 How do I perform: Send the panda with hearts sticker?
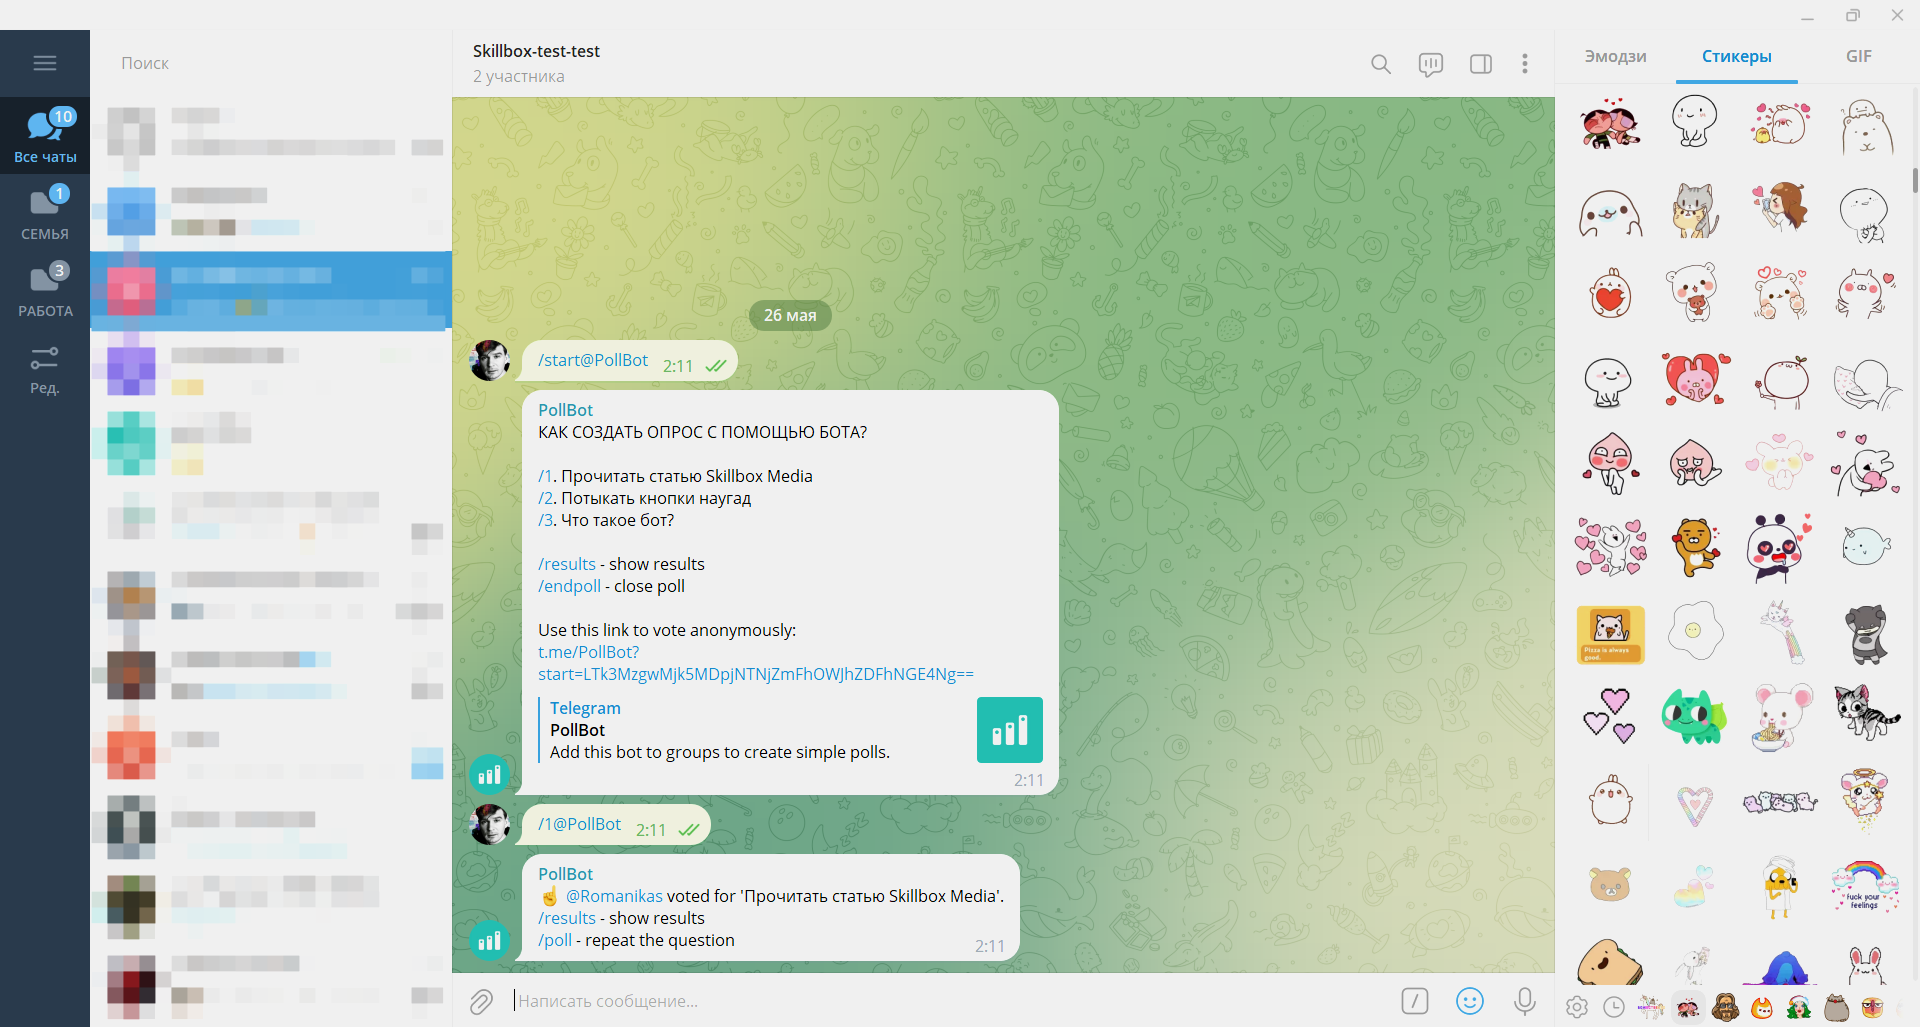pyautogui.click(x=1780, y=548)
